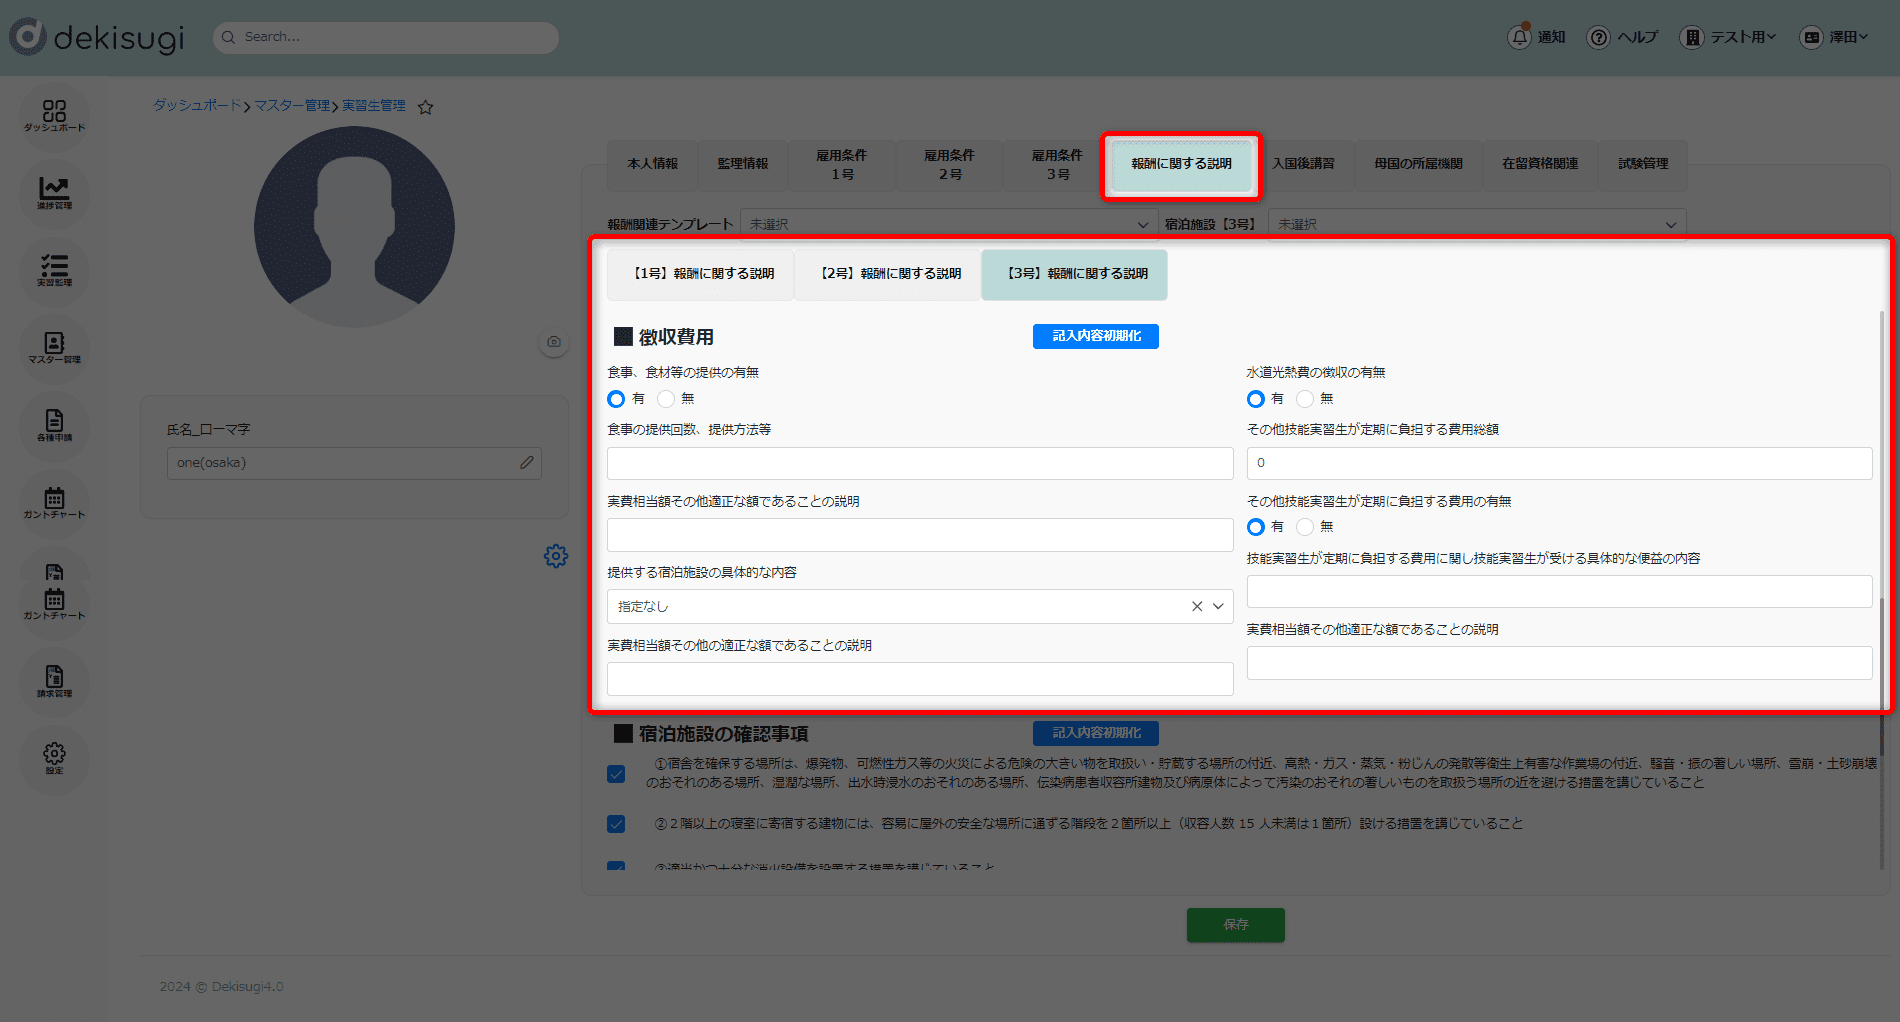
Task: Go to 実習監理 in the sidebar
Action: (54, 270)
